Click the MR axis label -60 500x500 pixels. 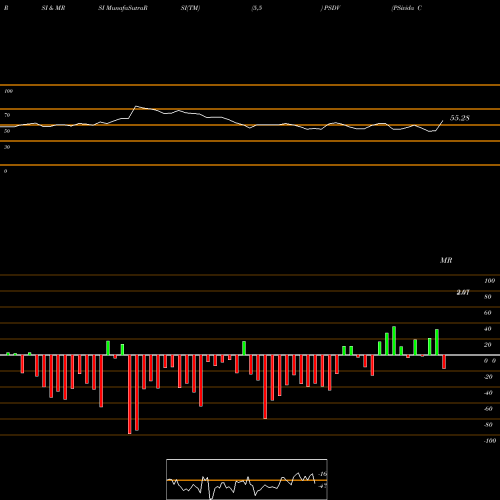coord(488,409)
